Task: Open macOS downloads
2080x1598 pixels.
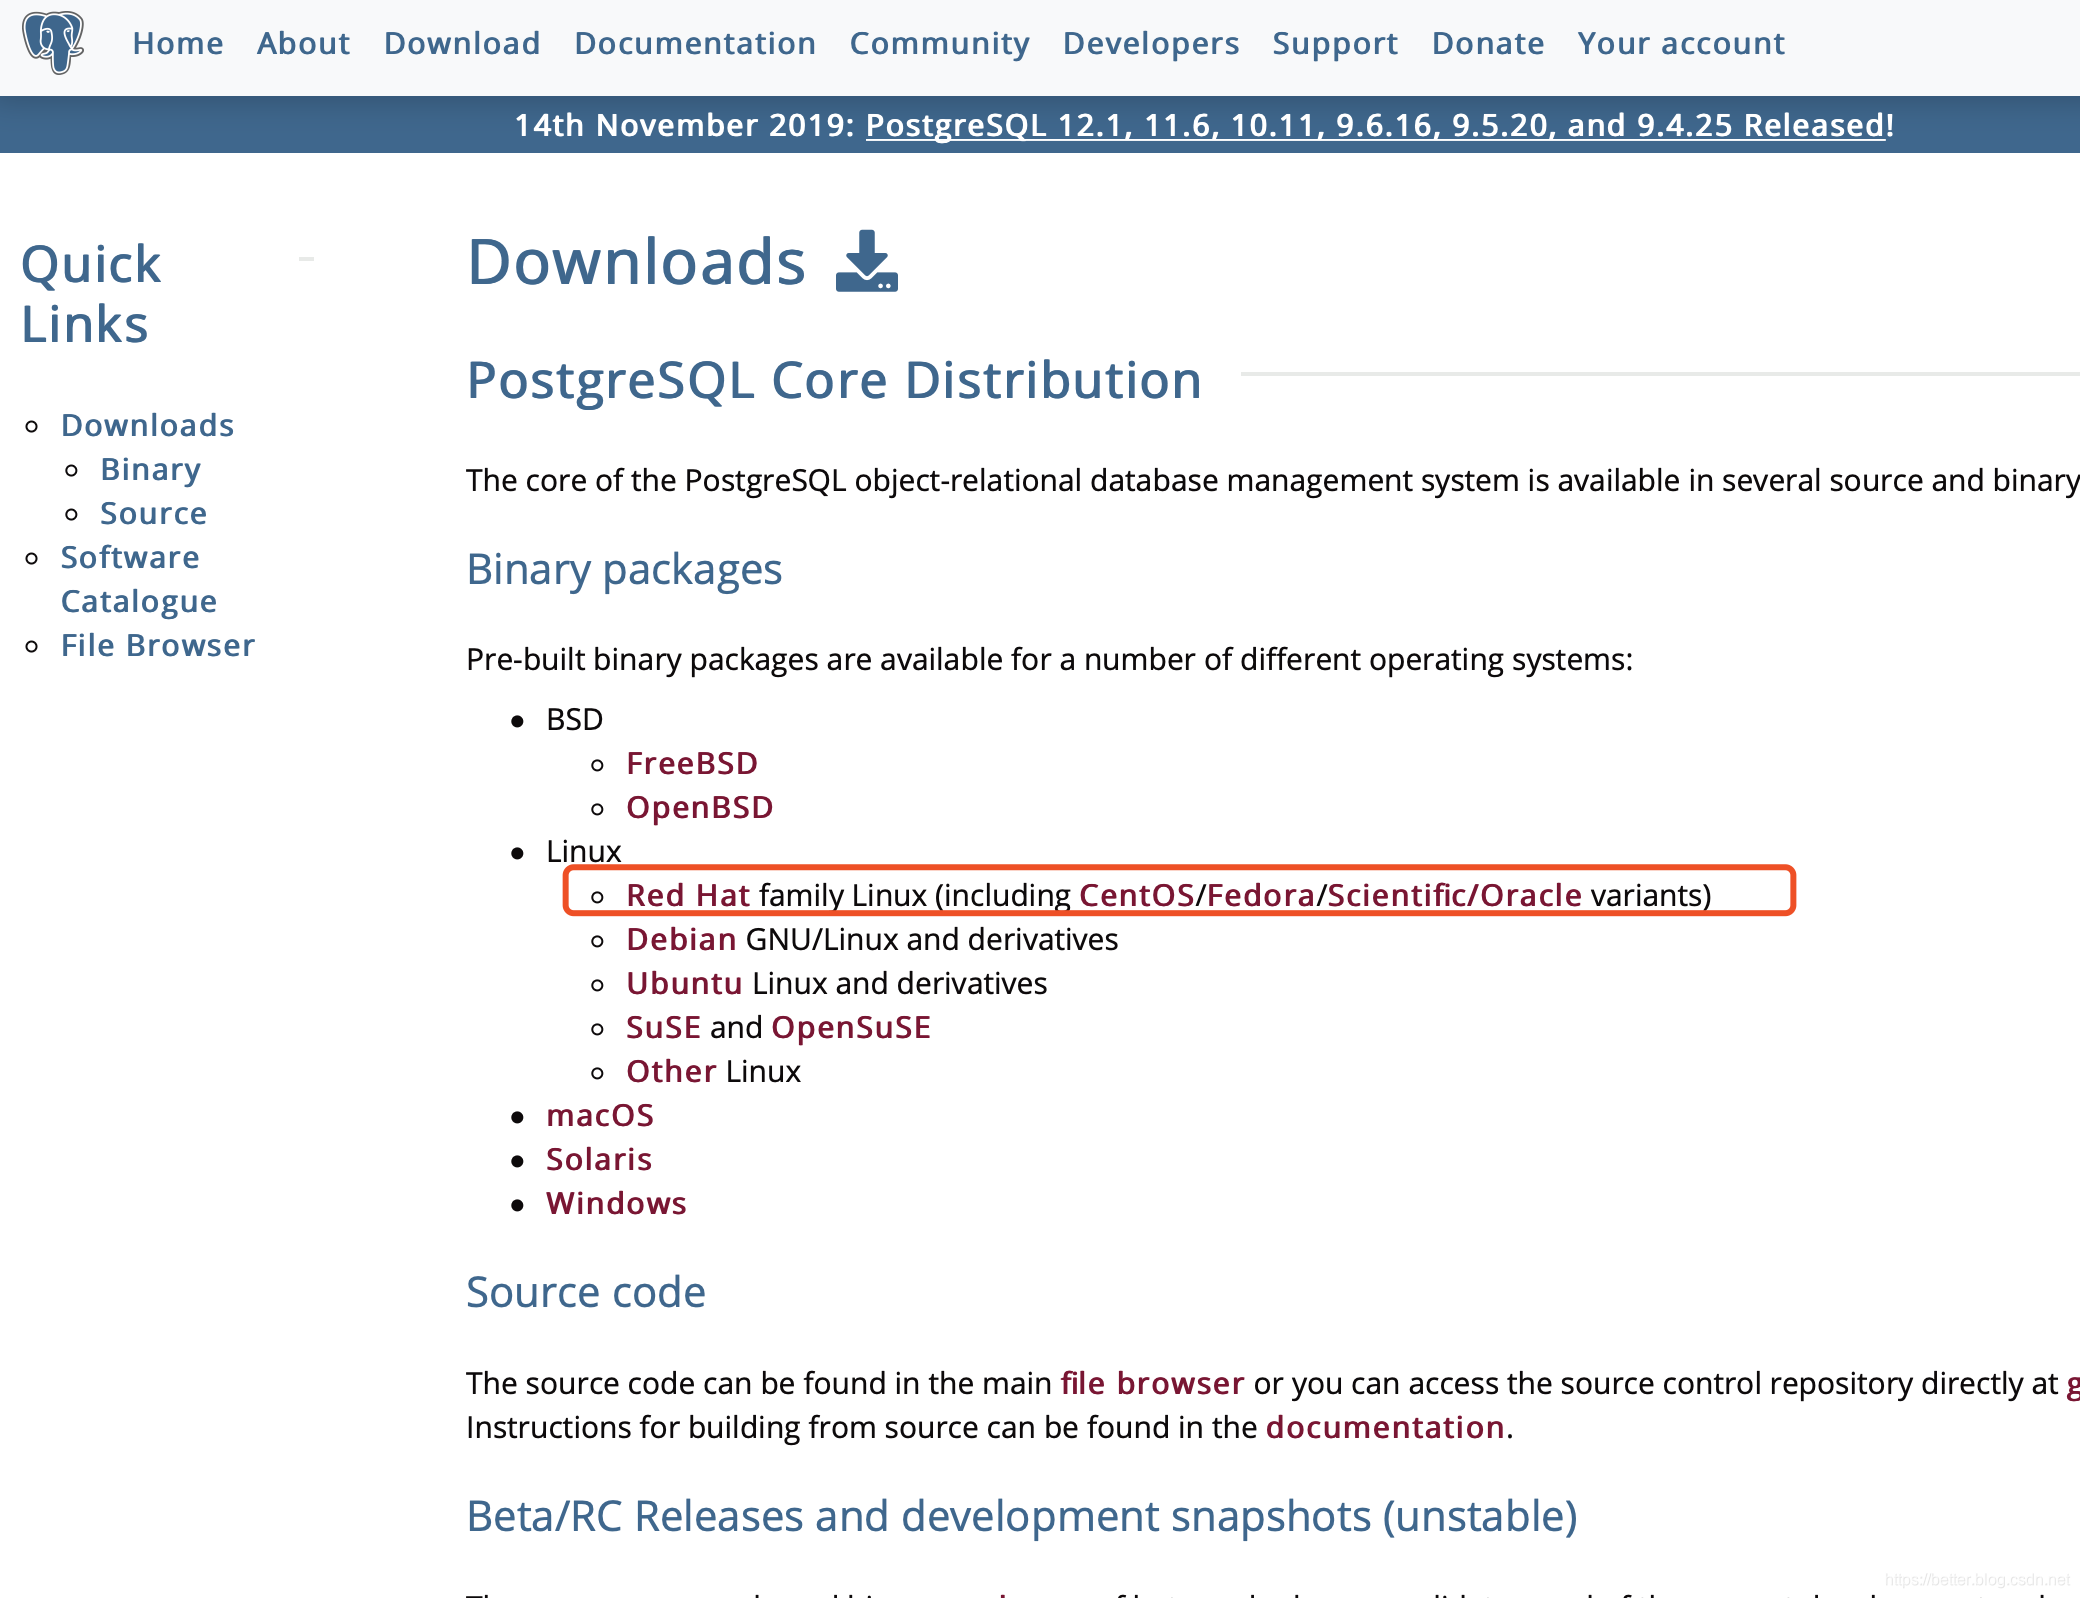Action: (600, 1115)
